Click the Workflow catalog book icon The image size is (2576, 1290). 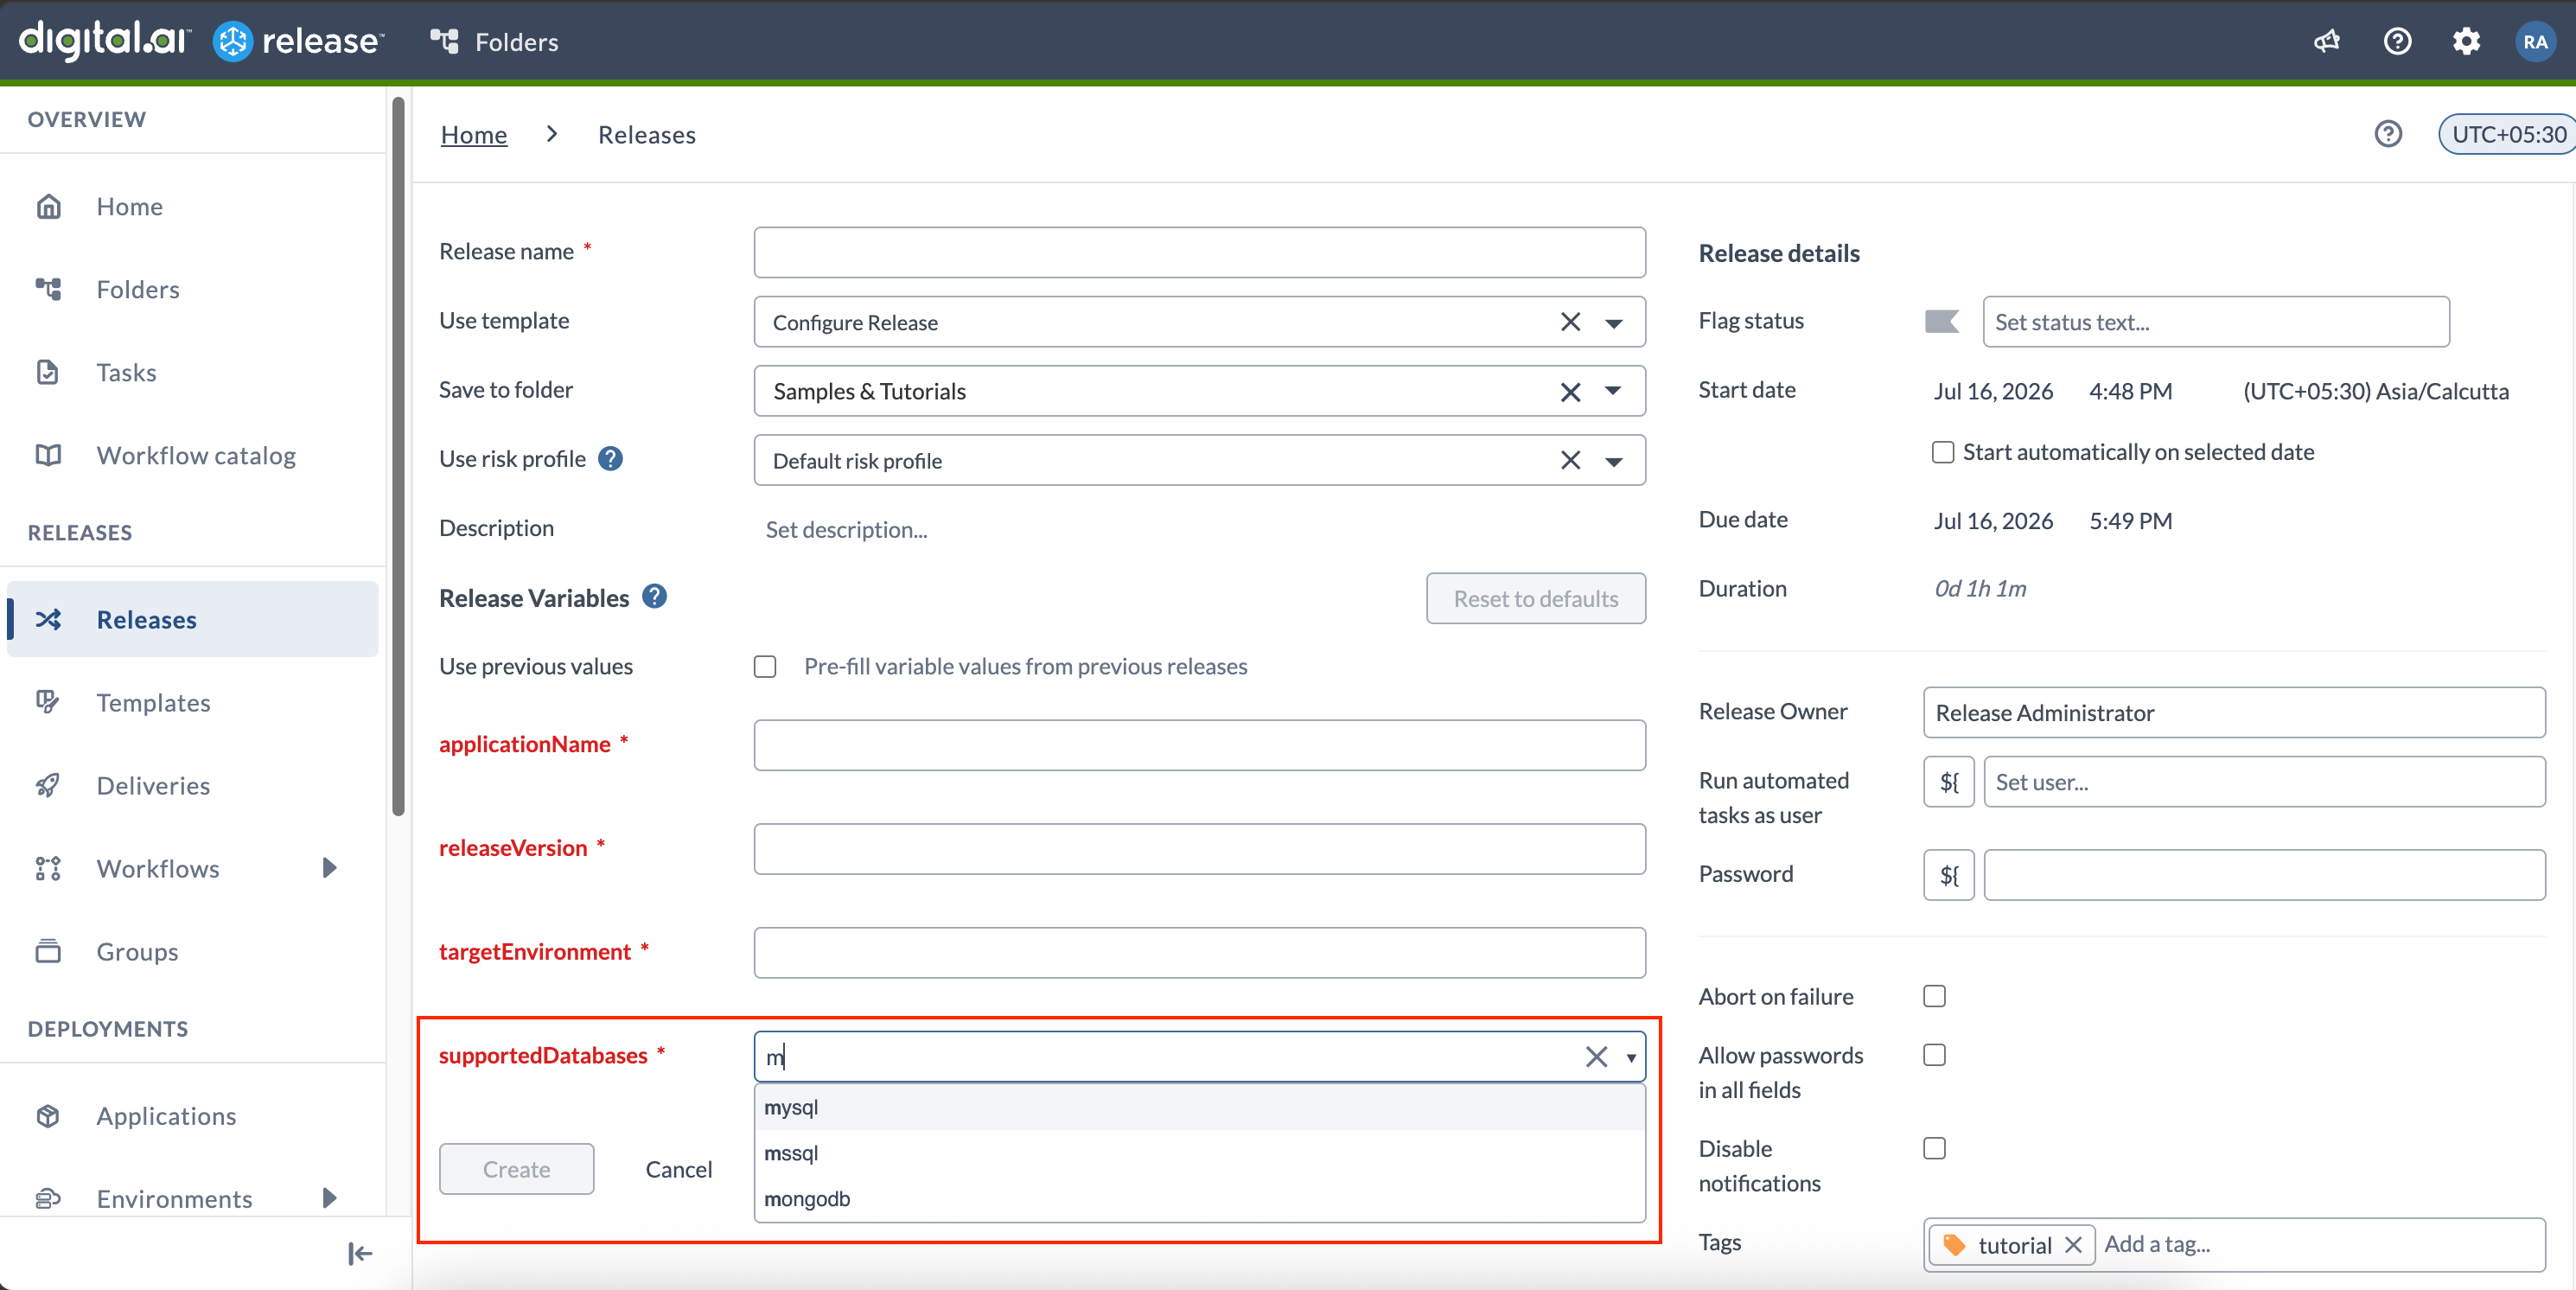(x=48, y=455)
